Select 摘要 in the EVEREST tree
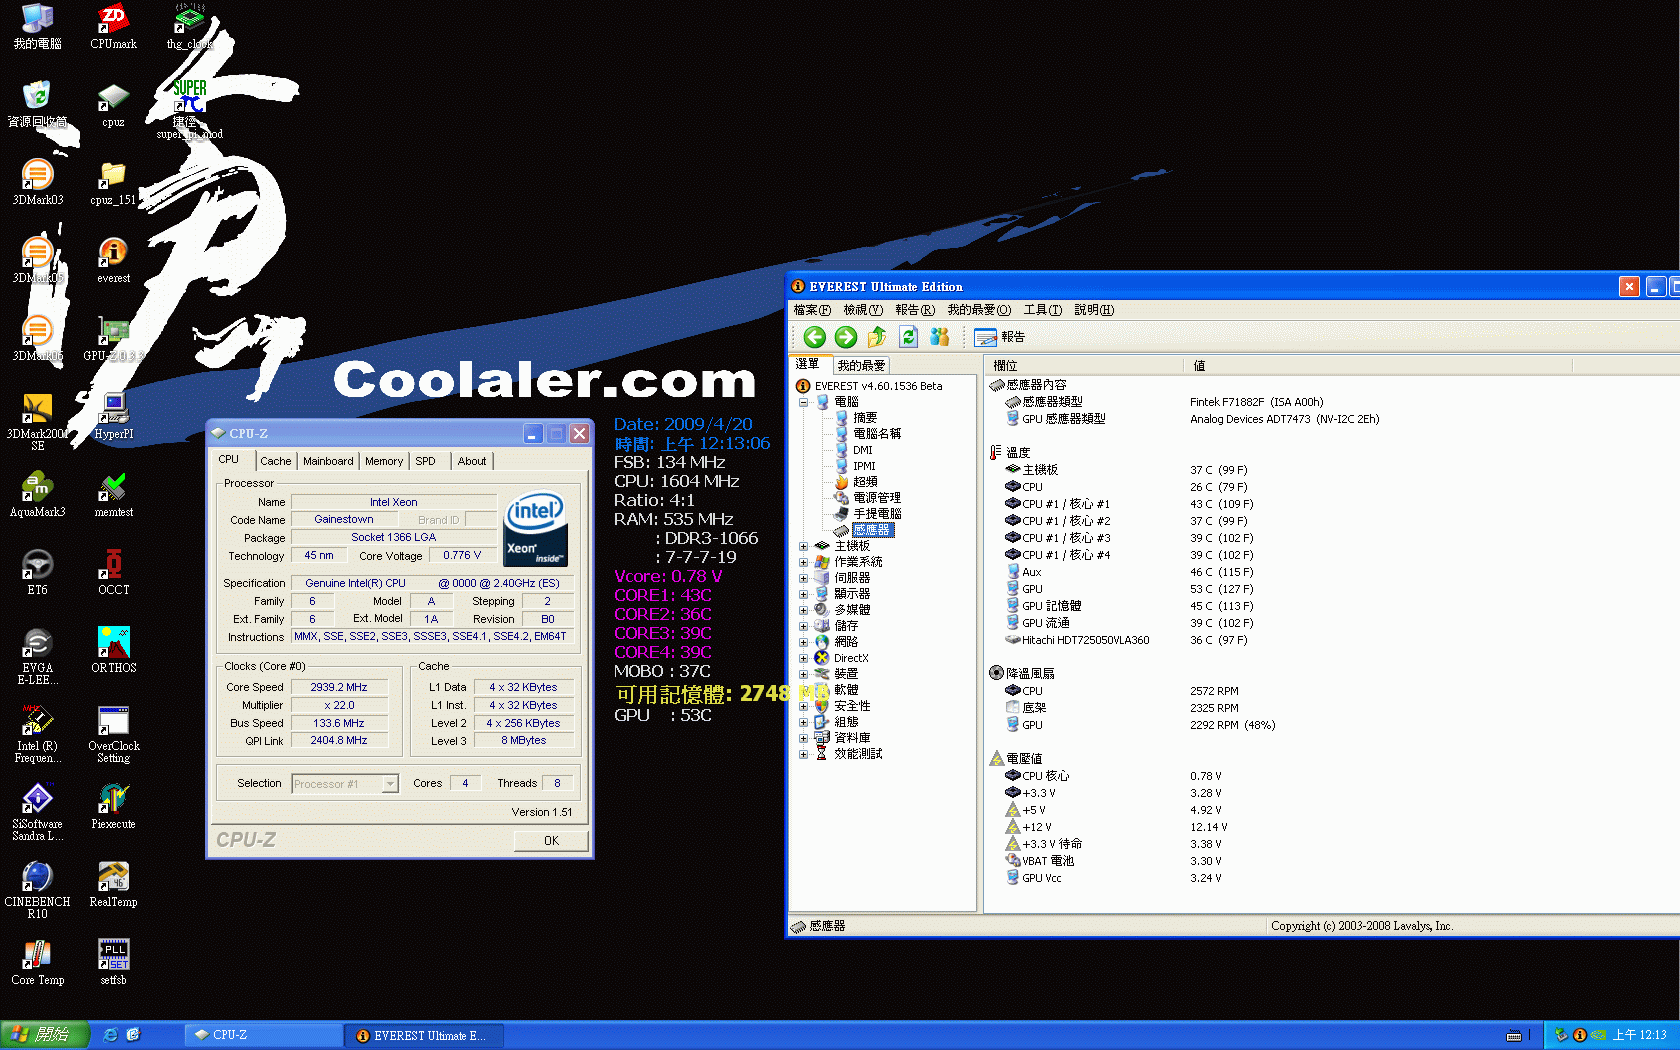Image resolution: width=1680 pixels, height=1050 pixels. [865, 418]
